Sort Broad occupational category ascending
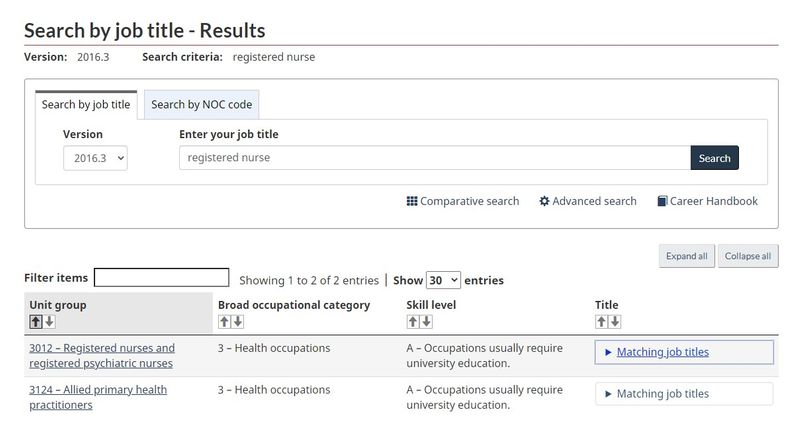Viewport: 800px width, 429px height. (224, 322)
